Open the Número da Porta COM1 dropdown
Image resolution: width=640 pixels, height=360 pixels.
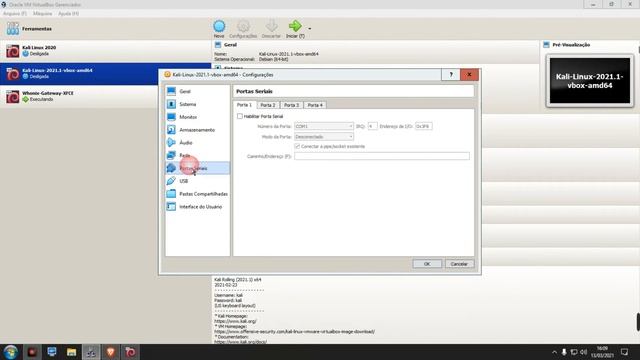click(324, 127)
